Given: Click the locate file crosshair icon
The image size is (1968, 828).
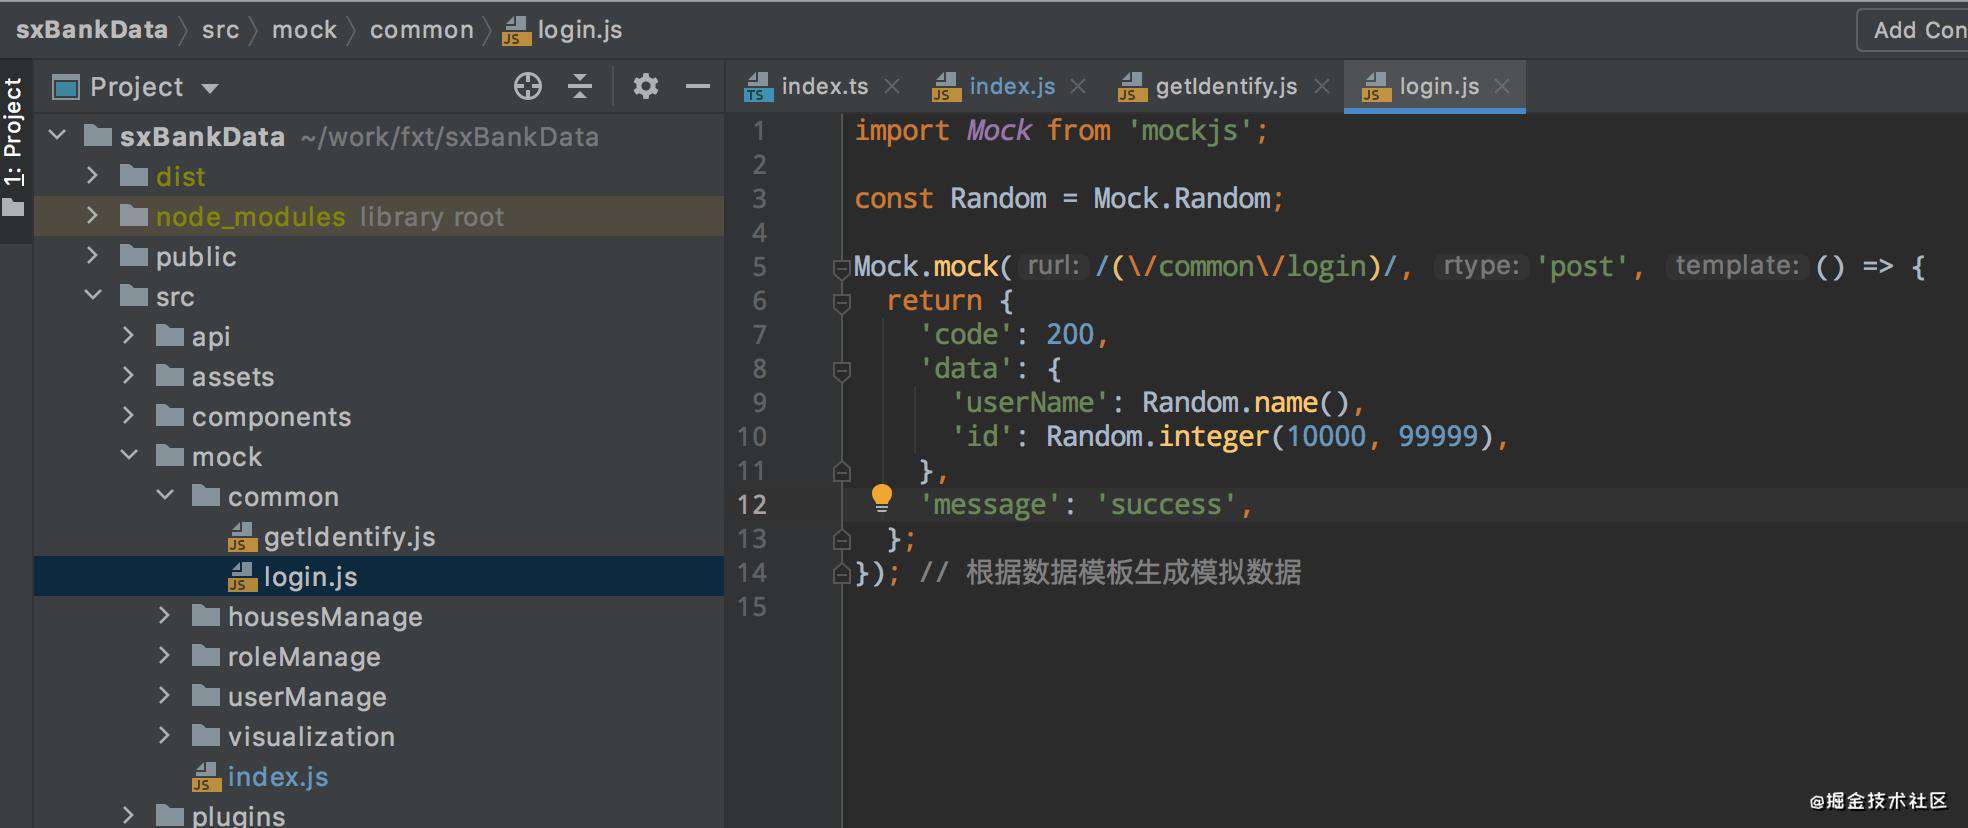Looking at the screenshot, I should click(528, 87).
